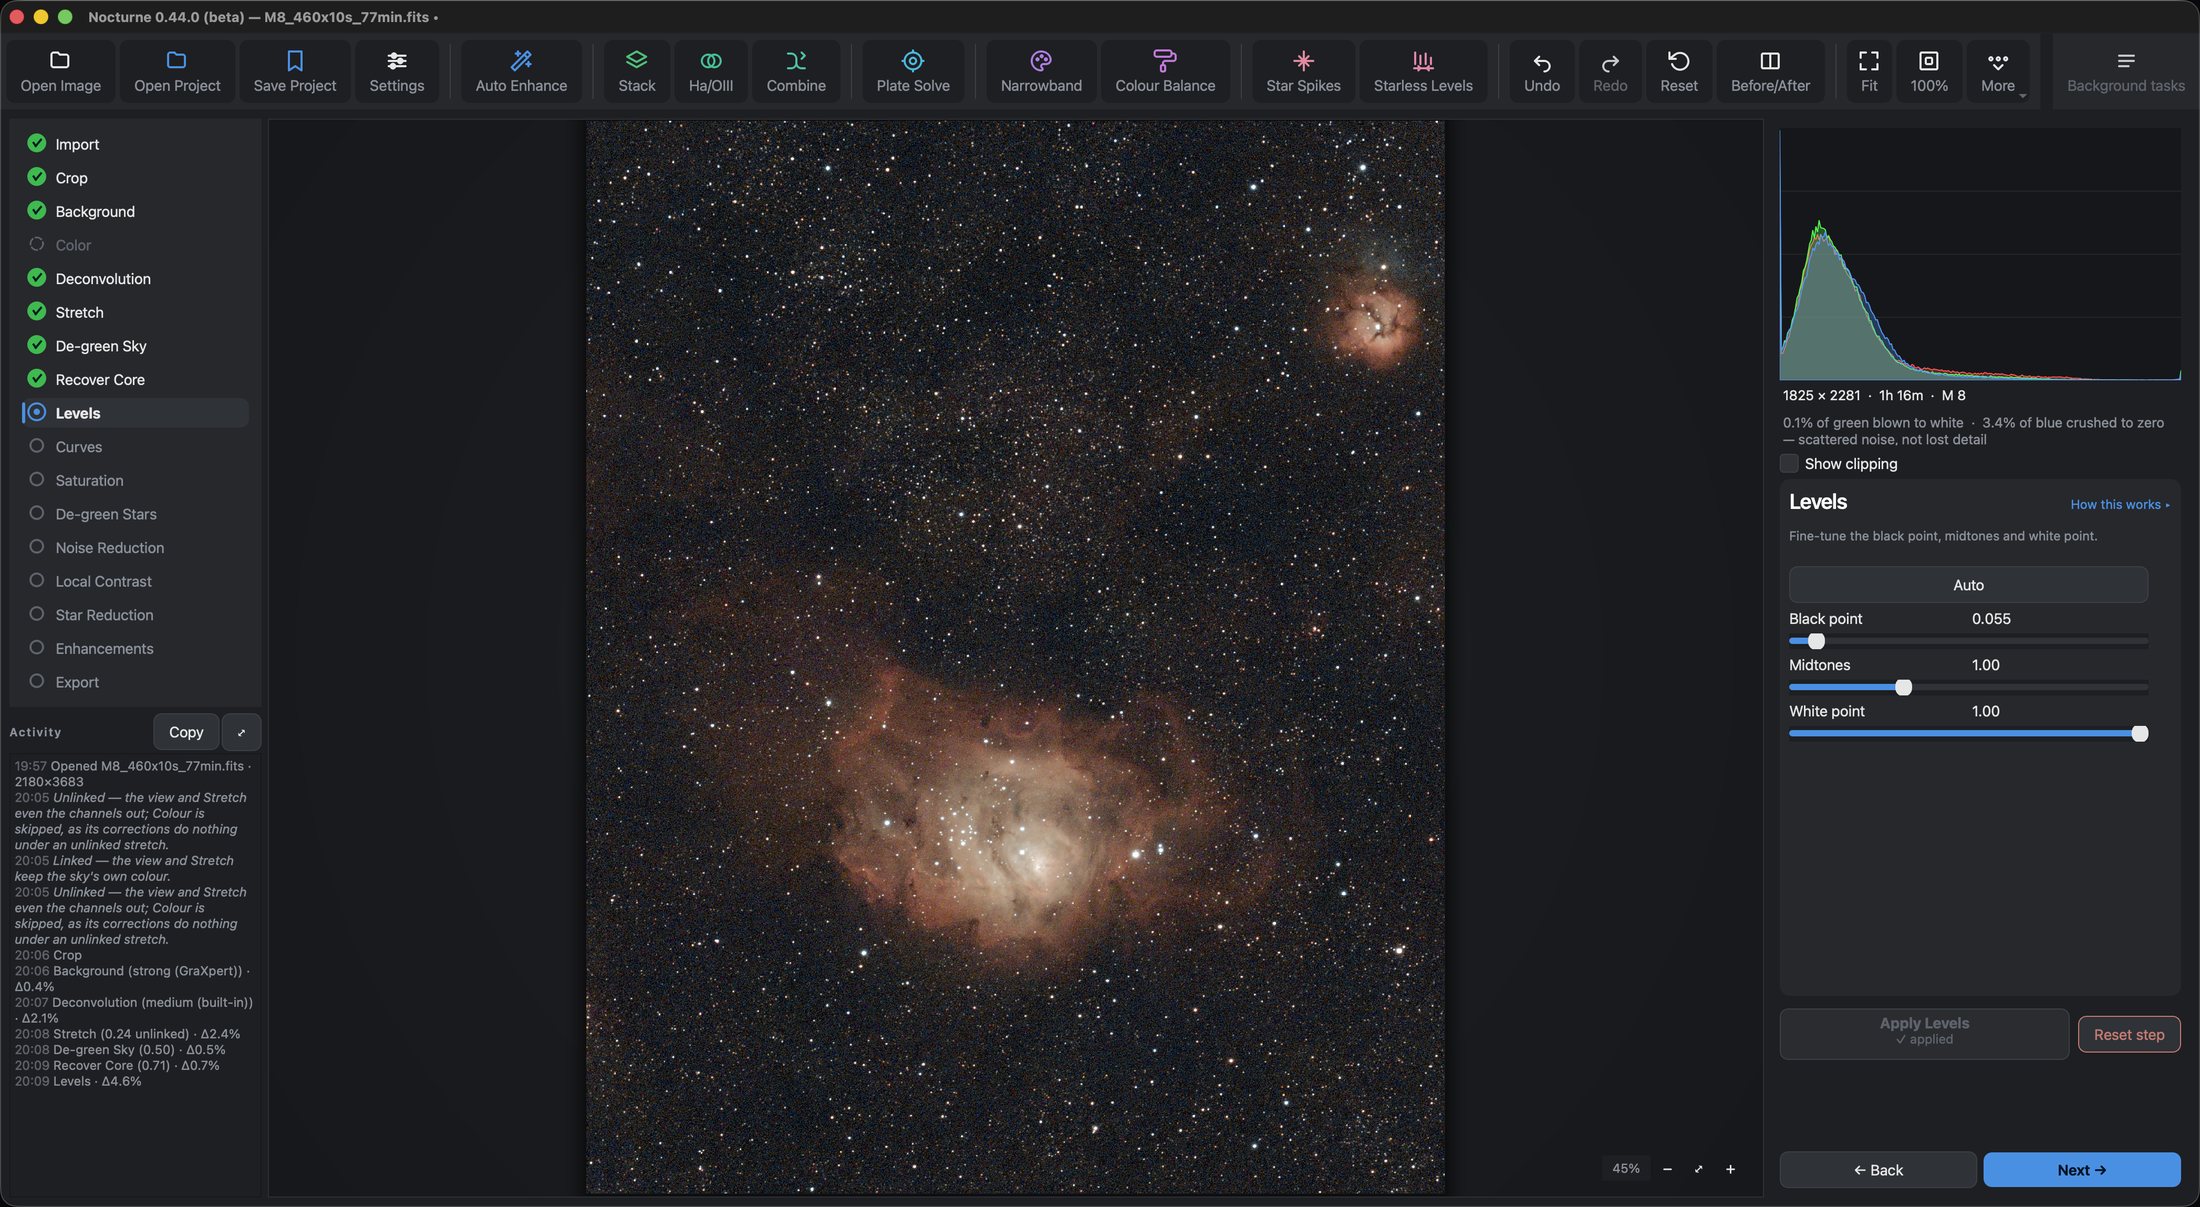Copy the activity log
The height and width of the screenshot is (1207, 2200).
tap(186, 732)
